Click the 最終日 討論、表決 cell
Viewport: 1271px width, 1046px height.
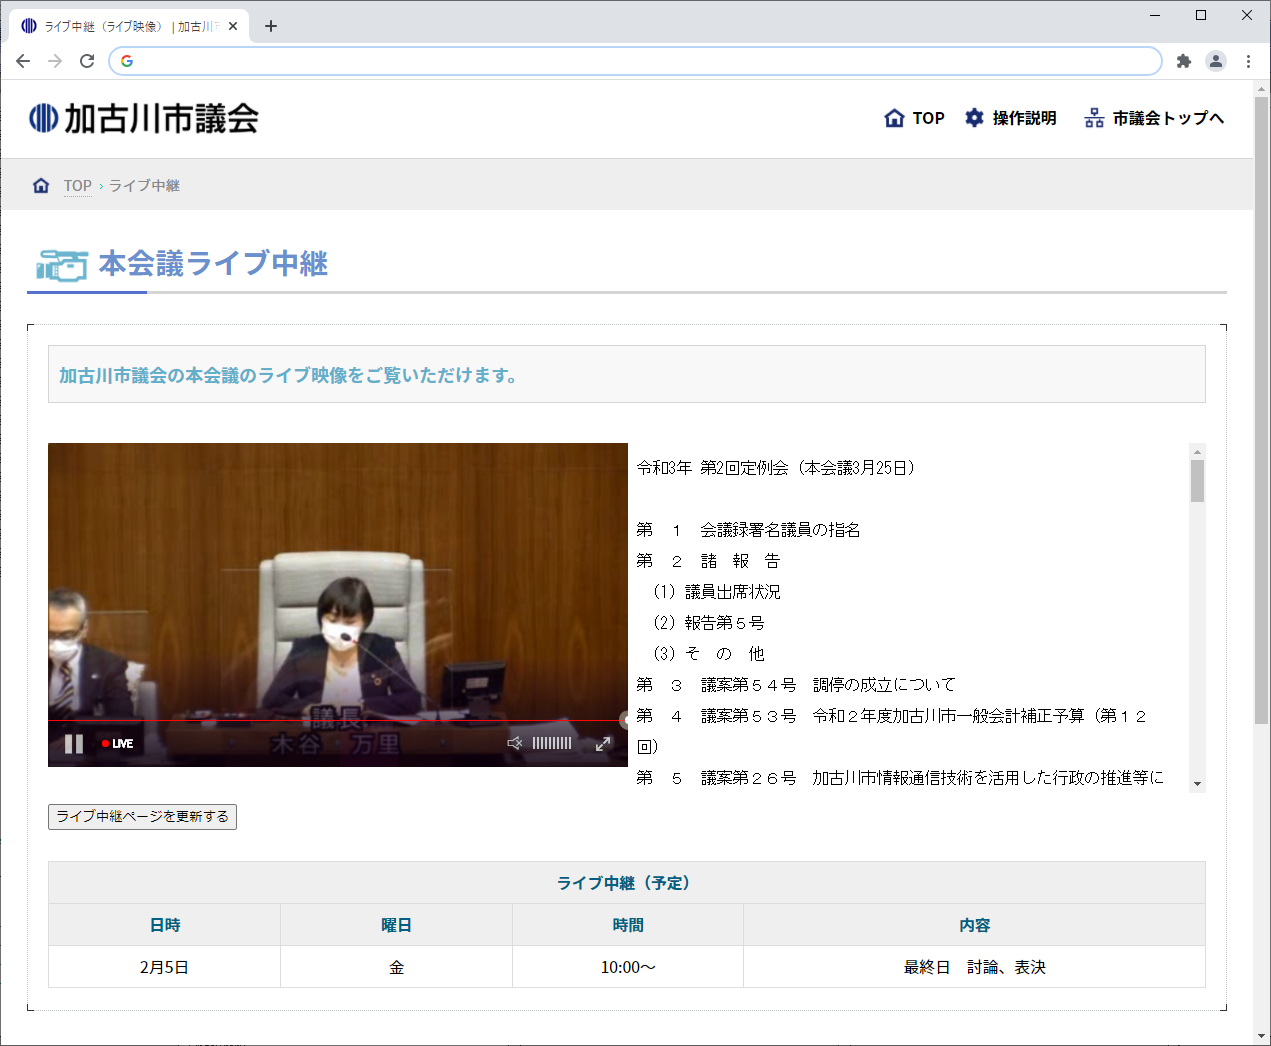[x=975, y=967]
